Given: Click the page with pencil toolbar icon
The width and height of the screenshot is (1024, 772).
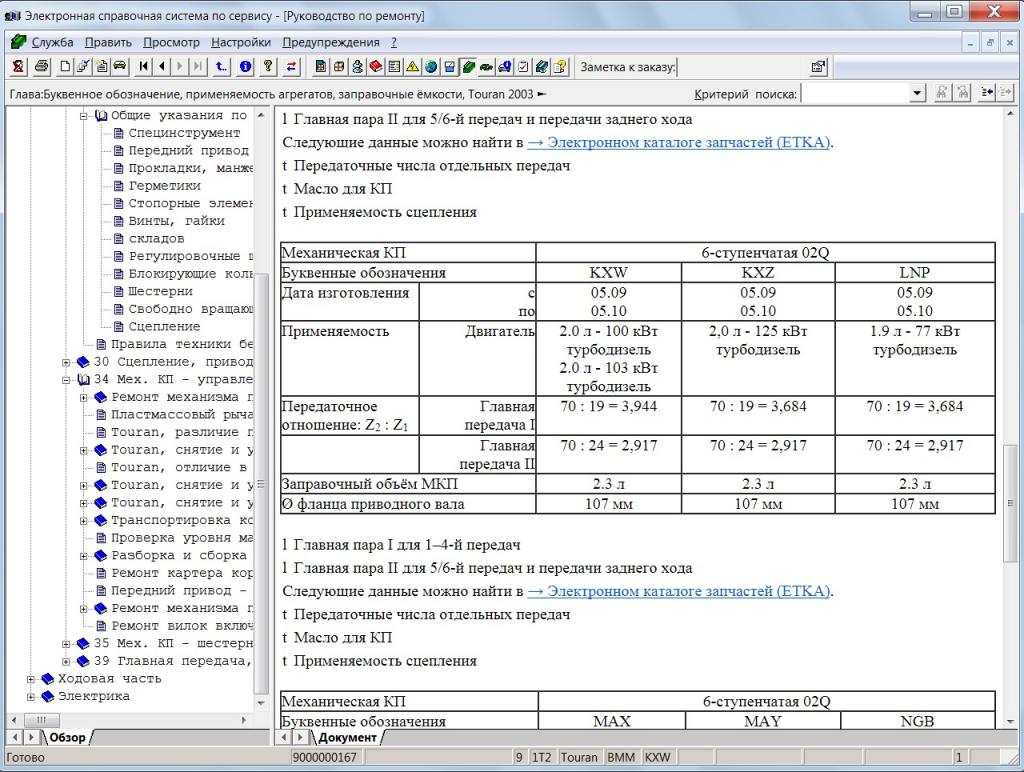Looking at the screenshot, I should click(x=83, y=67).
